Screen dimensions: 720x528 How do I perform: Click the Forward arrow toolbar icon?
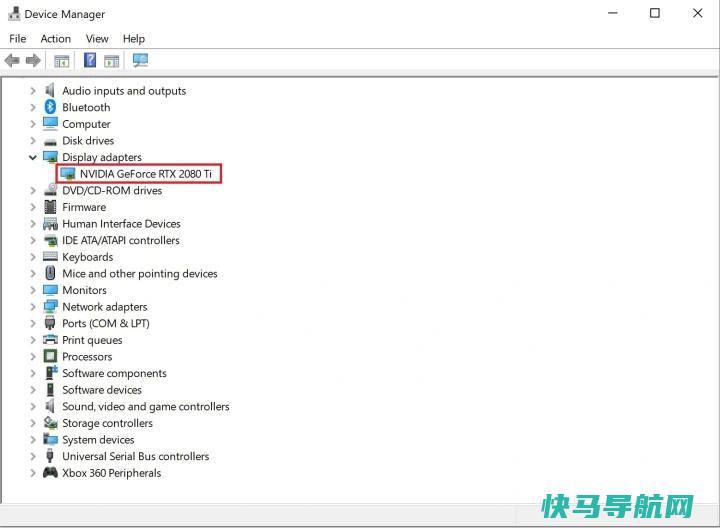33,60
